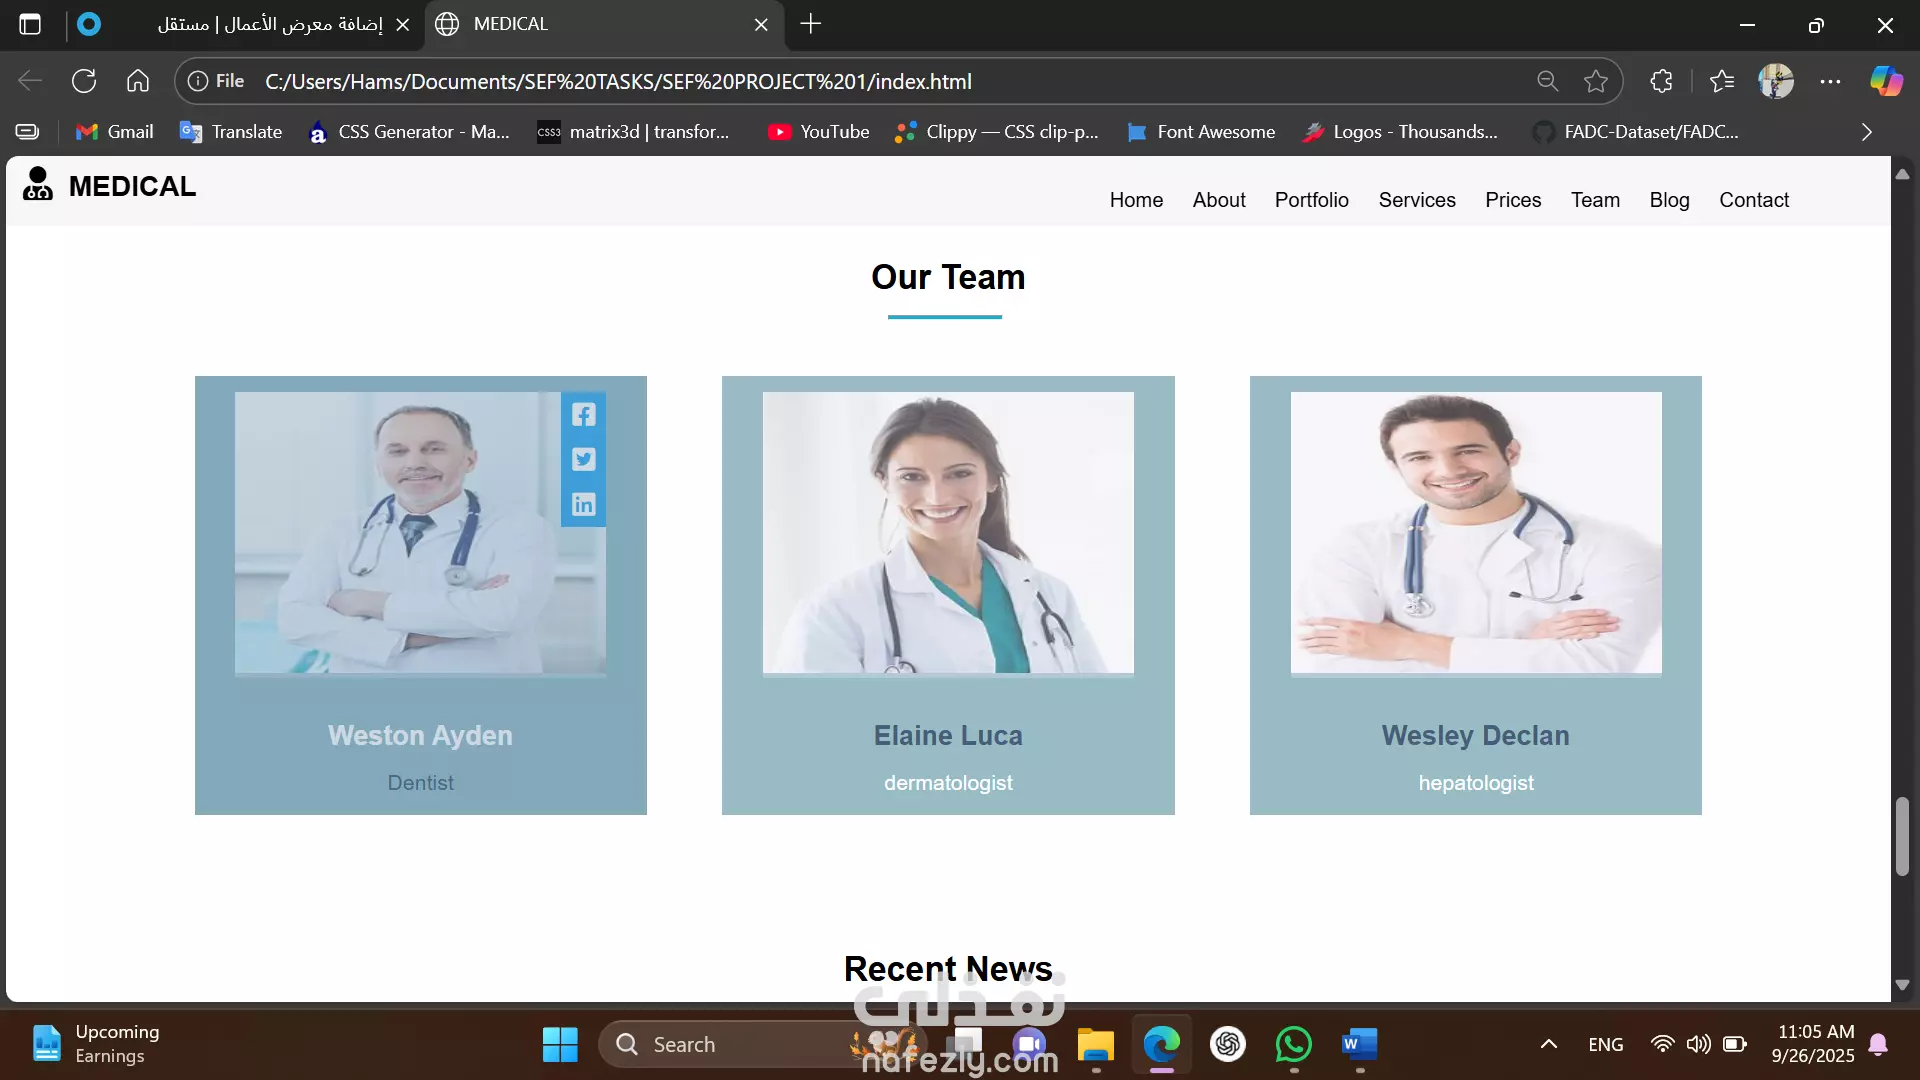
Task: Open the Services navigation item
Action: (1416, 200)
